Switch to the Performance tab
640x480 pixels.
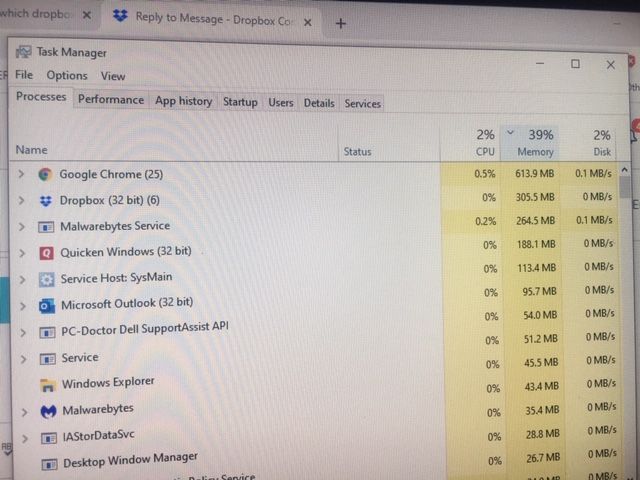[111, 100]
